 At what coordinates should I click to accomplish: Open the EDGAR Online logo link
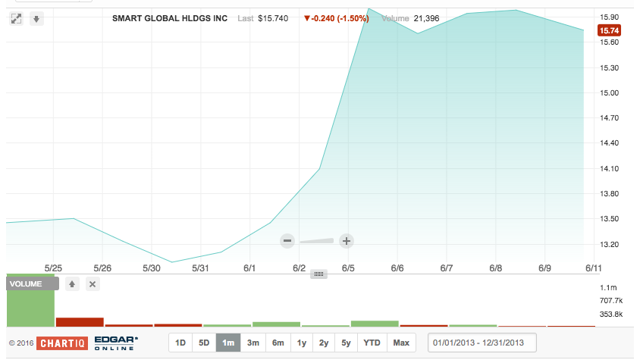116,343
